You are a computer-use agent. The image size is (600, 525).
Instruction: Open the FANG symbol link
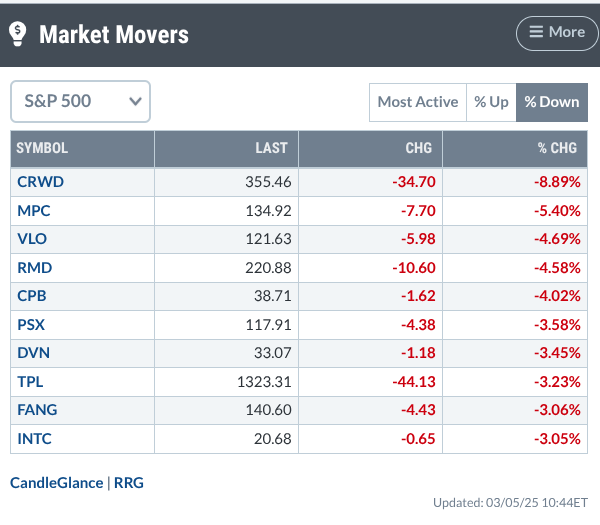(x=37, y=410)
